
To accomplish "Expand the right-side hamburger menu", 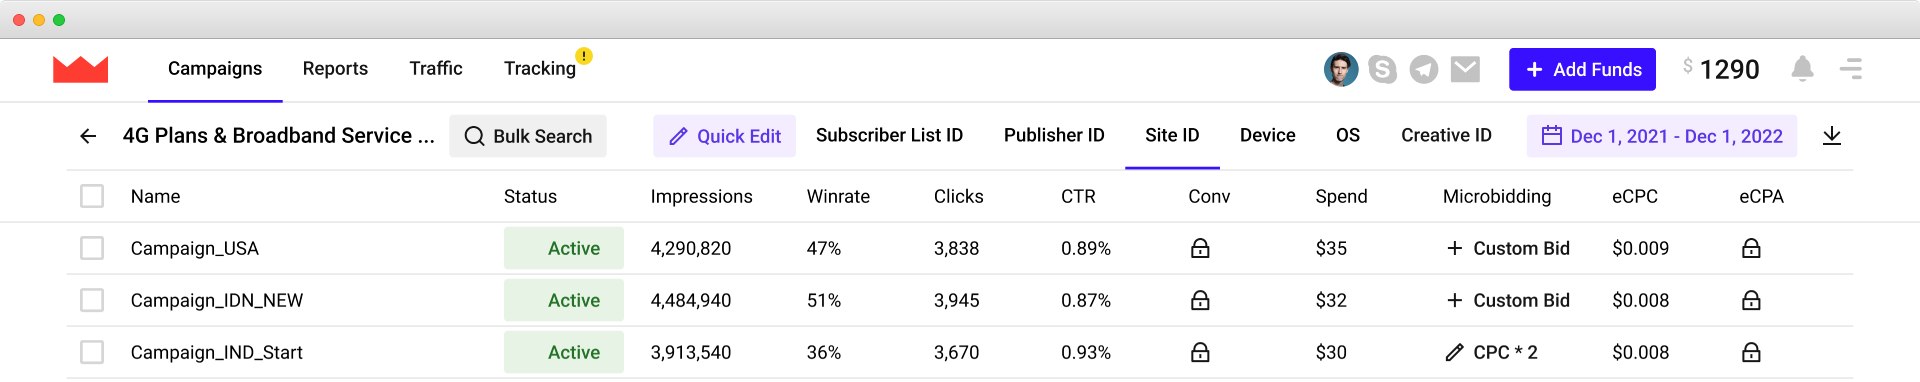I will (x=1851, y=68).
